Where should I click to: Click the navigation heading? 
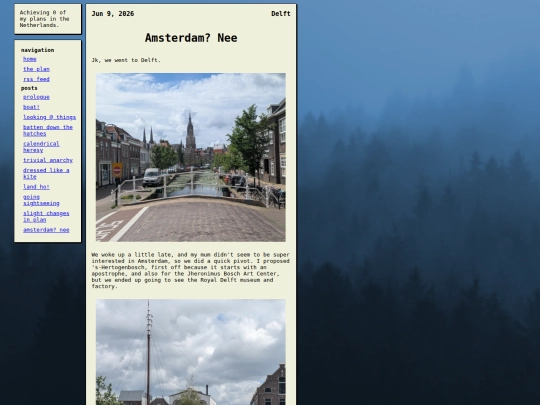(37, 50)
